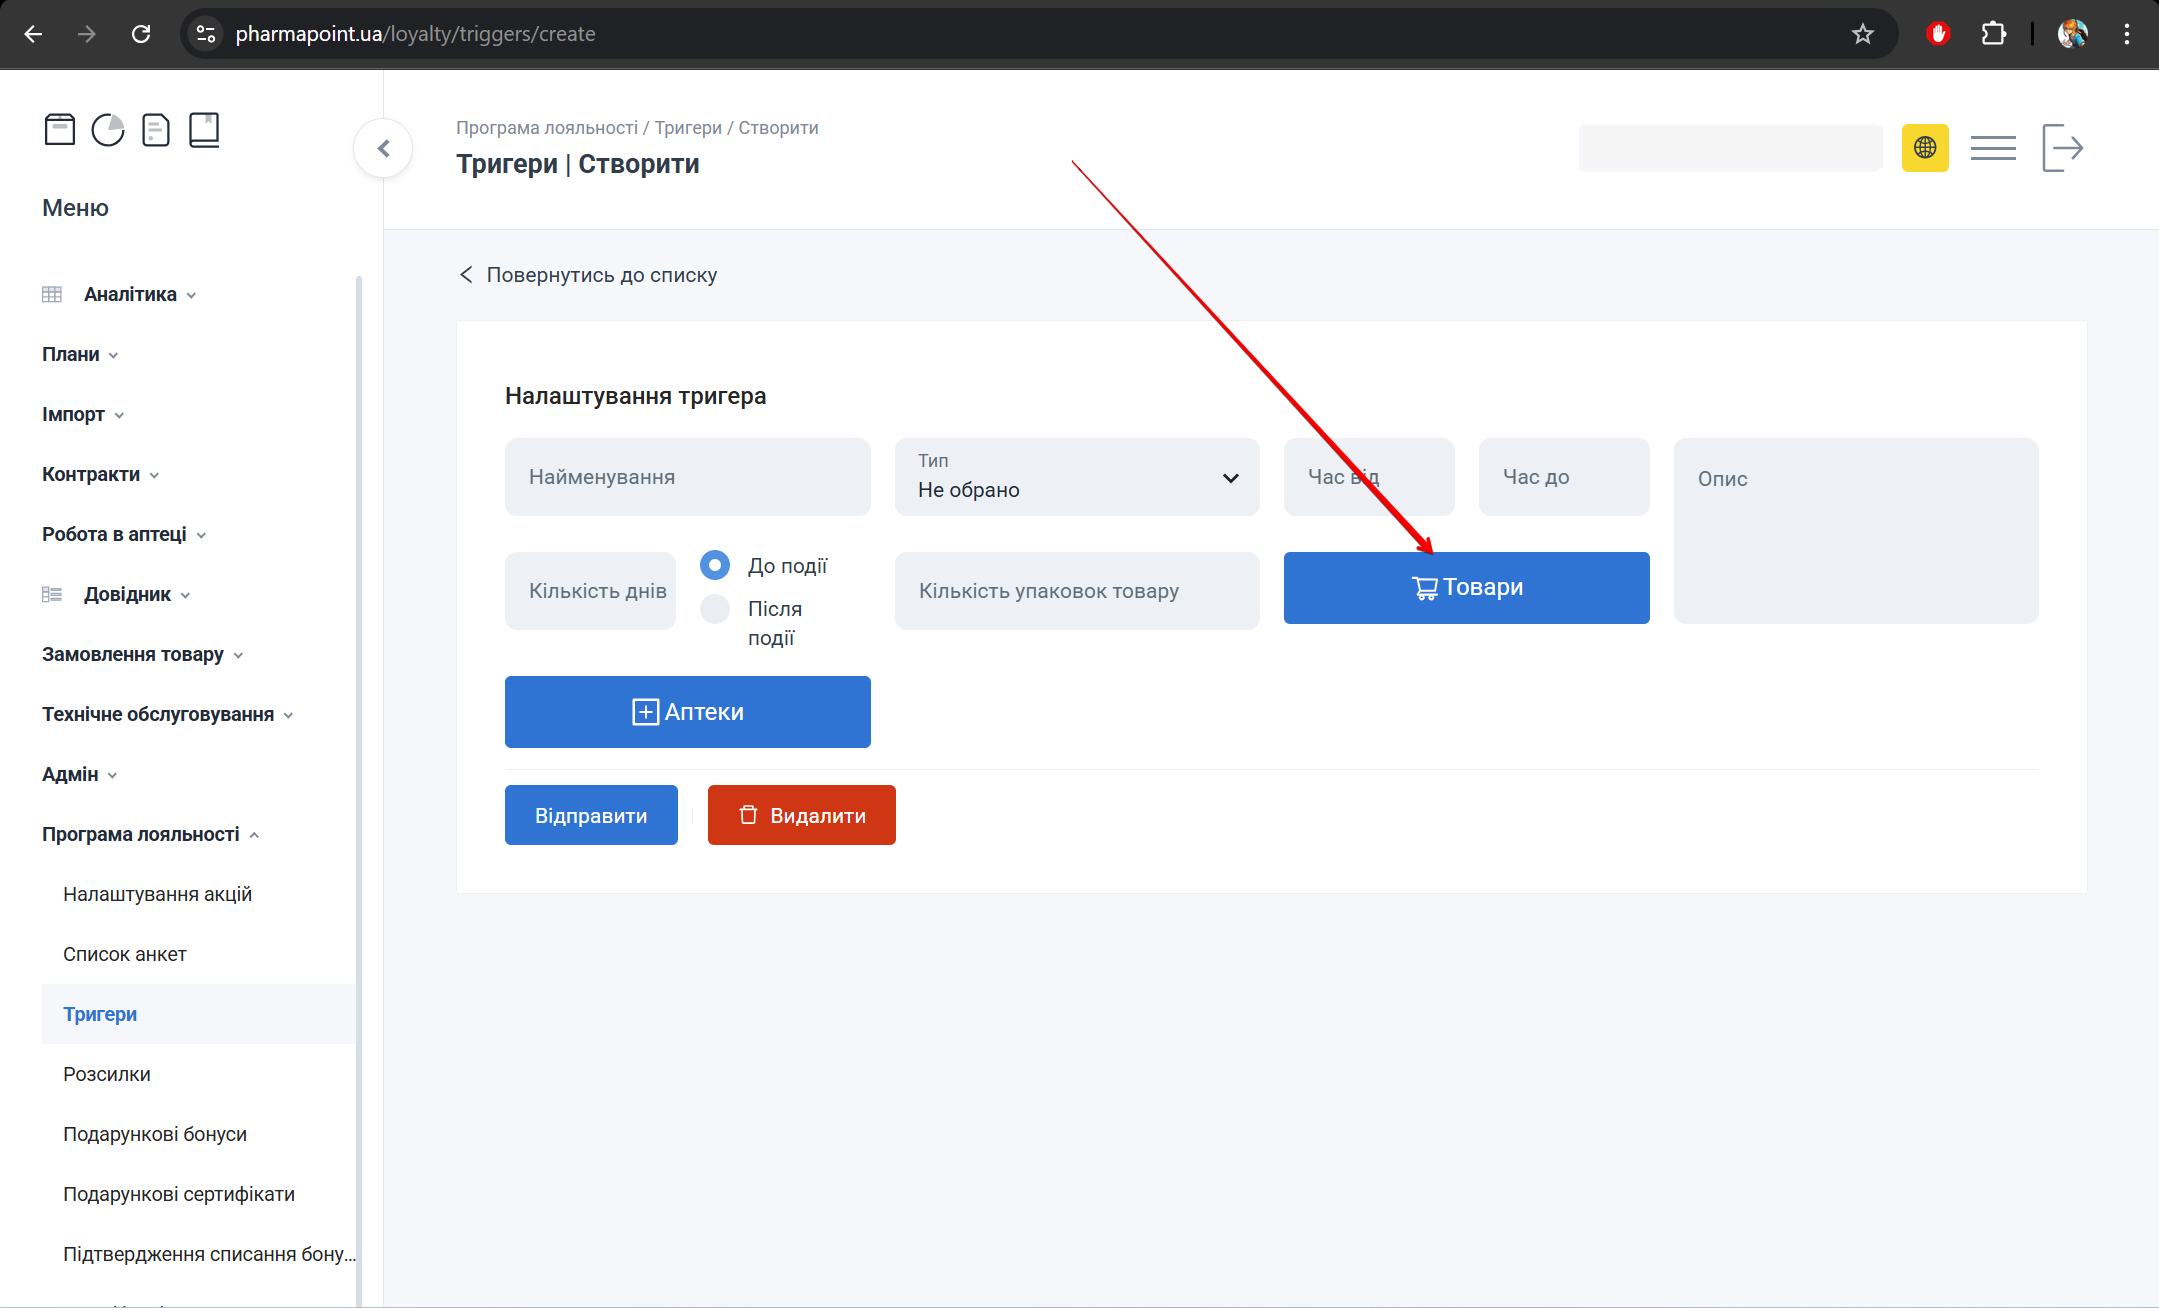Click the logout arrow icon
The height and width of the screenshot is (1308, 2159).
(2062, 148)
